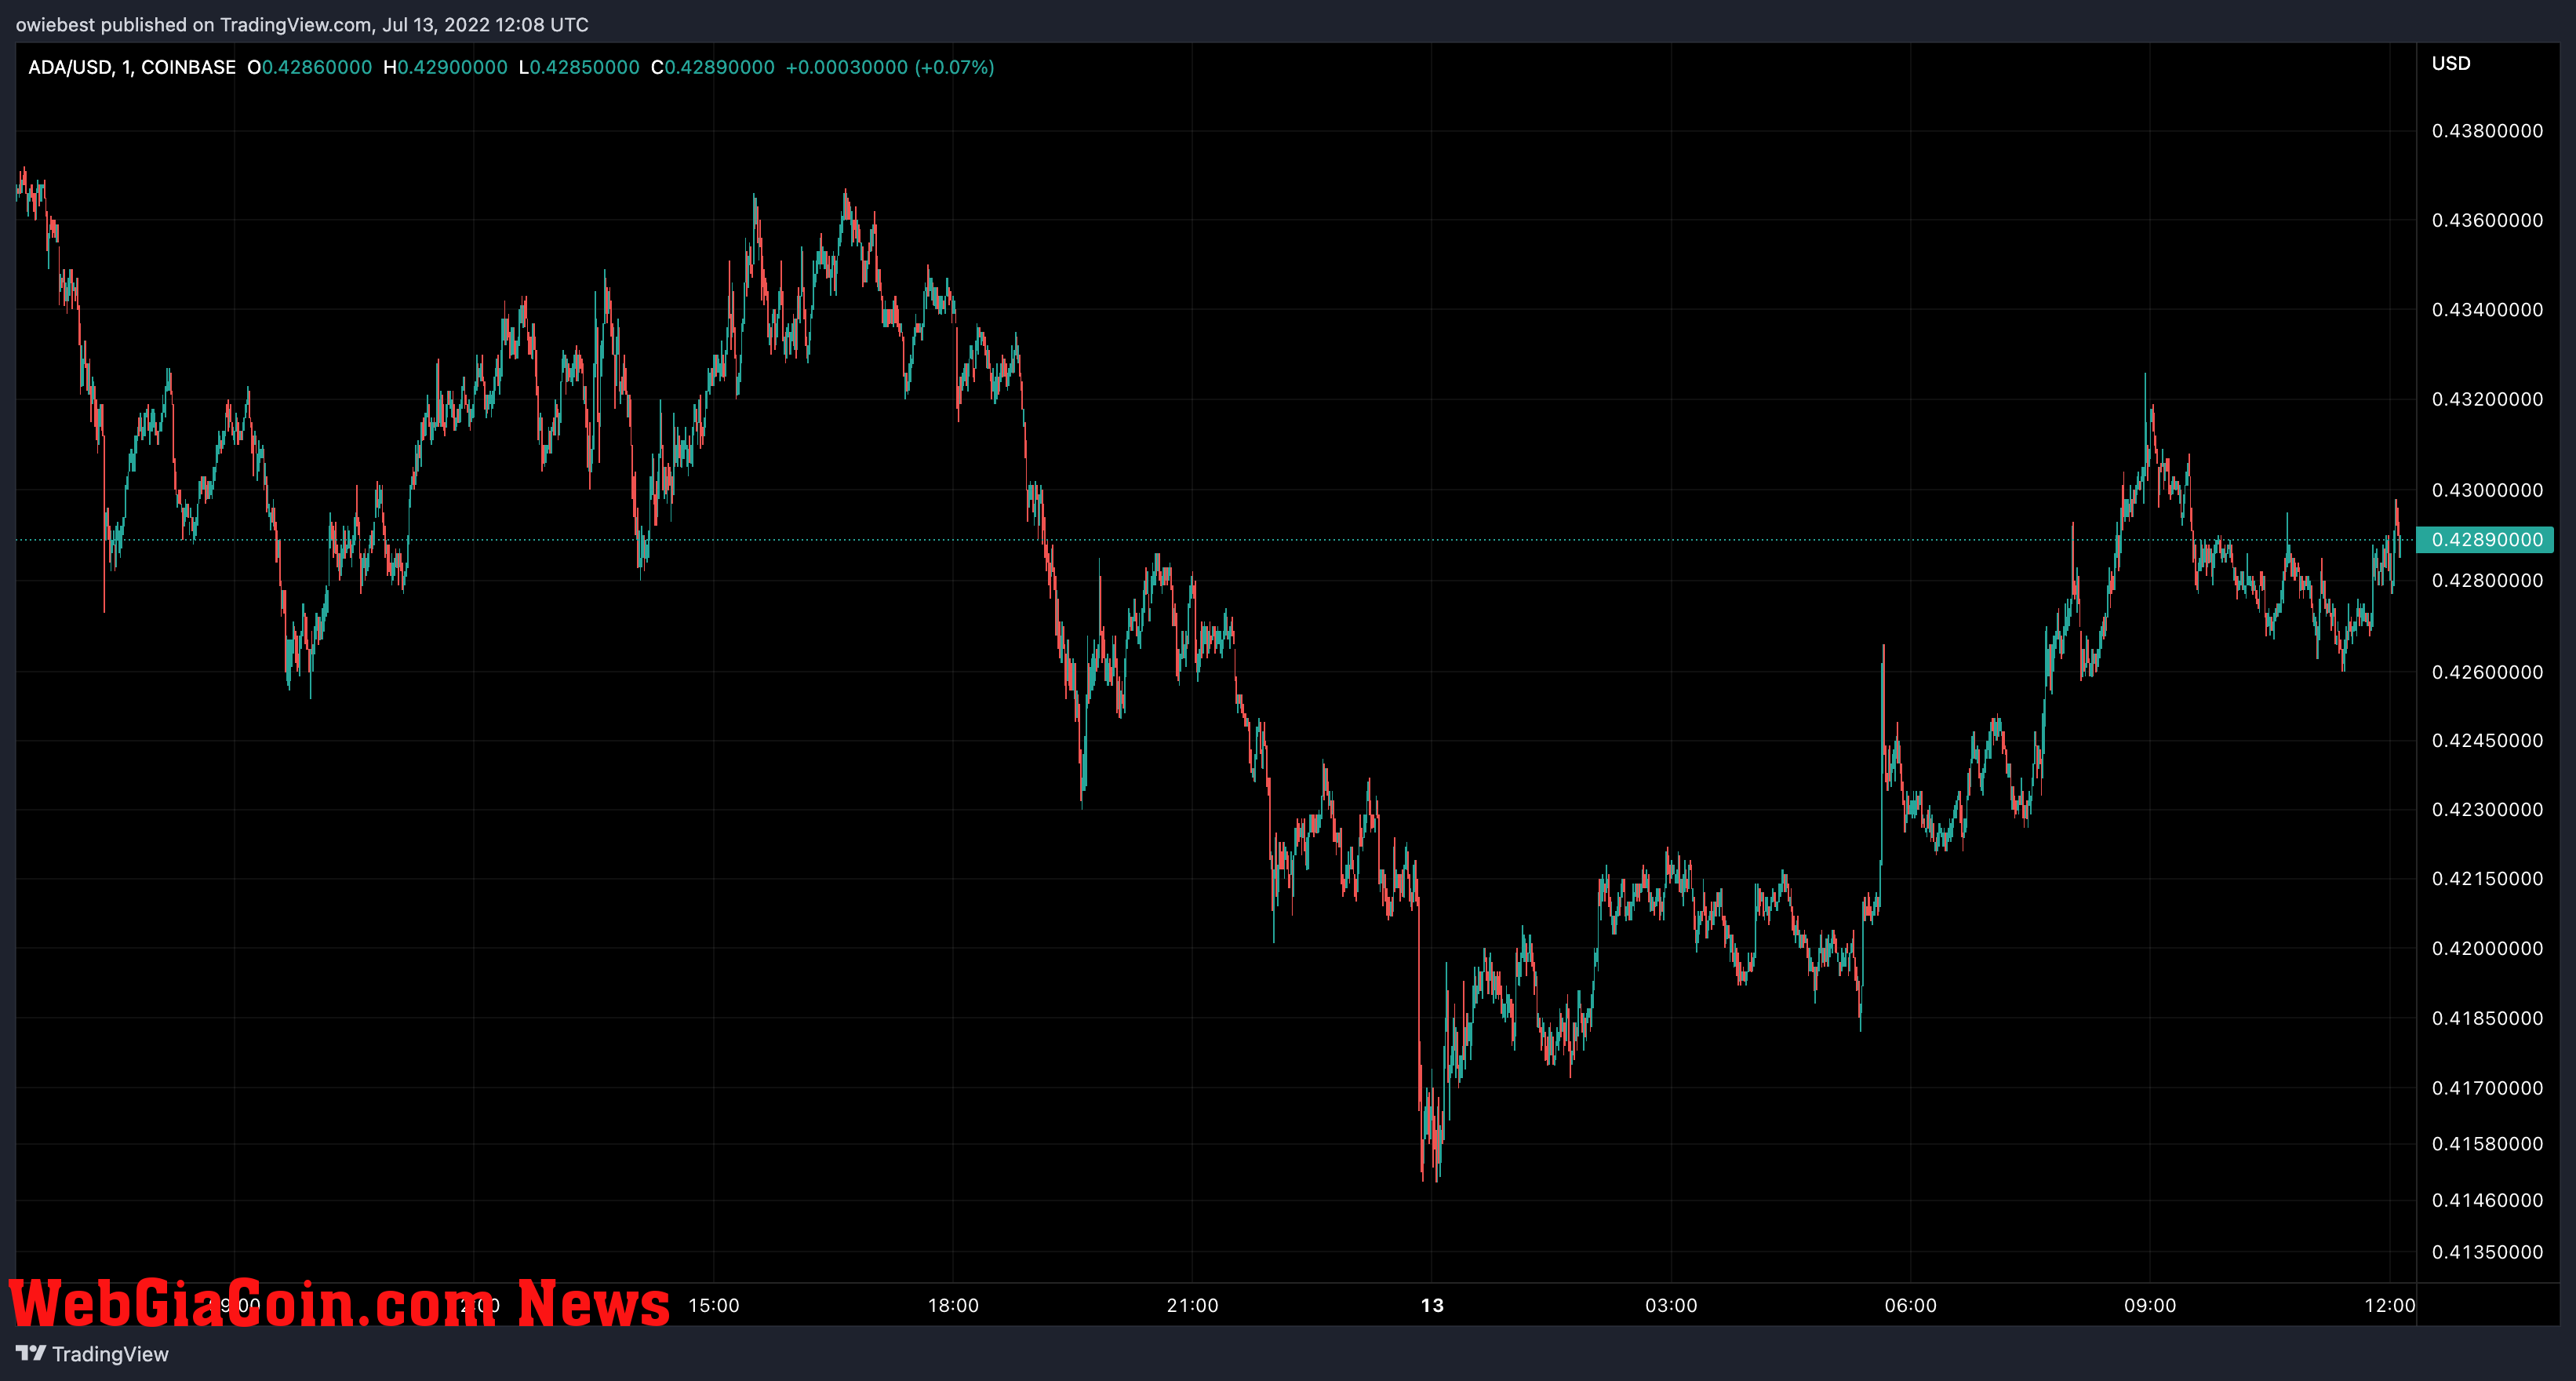Click the open value O0.42860000

pos(310,67)
